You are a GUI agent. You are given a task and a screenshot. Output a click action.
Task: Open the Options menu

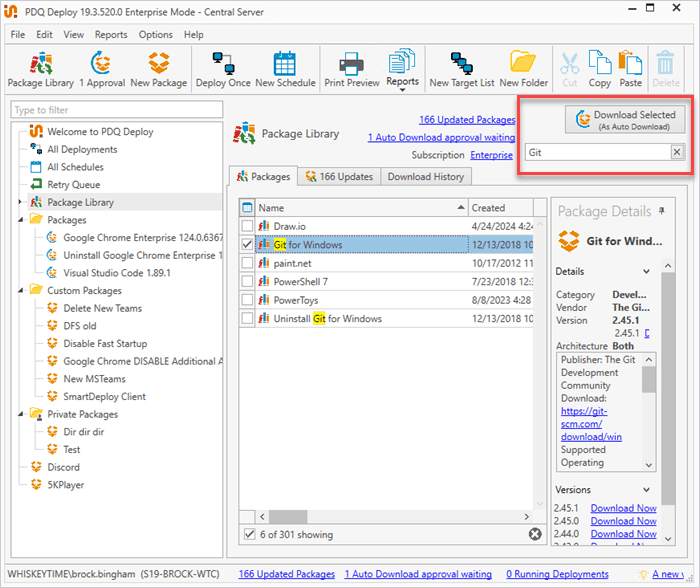(155, 34)
